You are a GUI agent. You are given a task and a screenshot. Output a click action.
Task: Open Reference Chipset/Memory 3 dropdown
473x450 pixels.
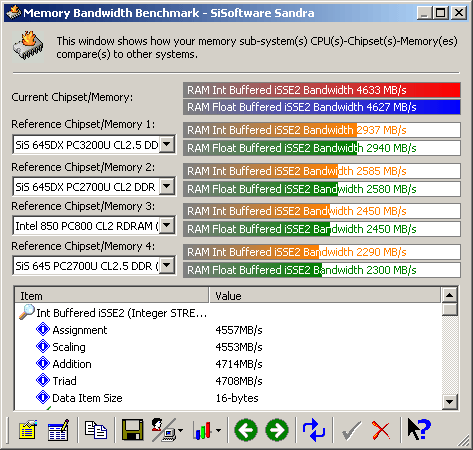tap(167, 225)
